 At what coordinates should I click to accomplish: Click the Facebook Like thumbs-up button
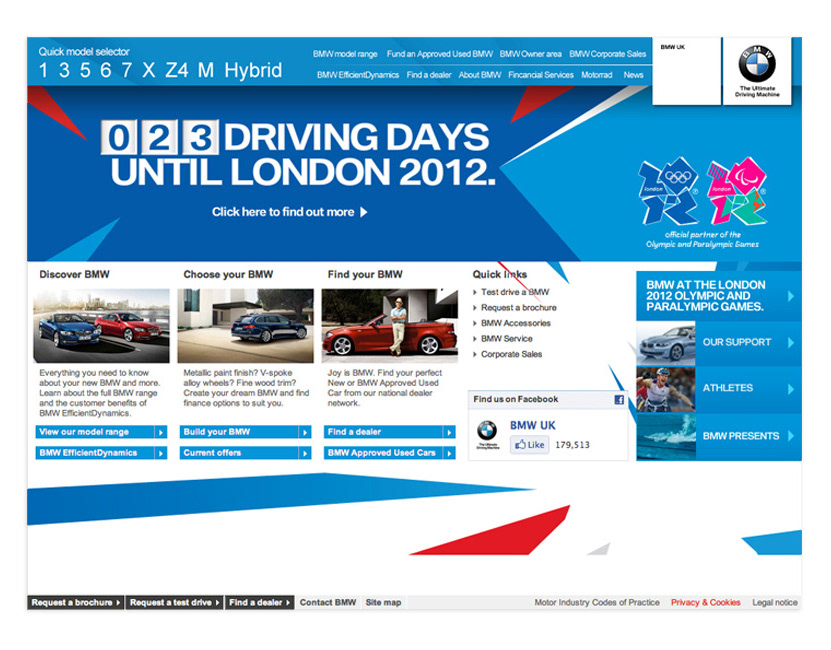(x=529, y=445)
